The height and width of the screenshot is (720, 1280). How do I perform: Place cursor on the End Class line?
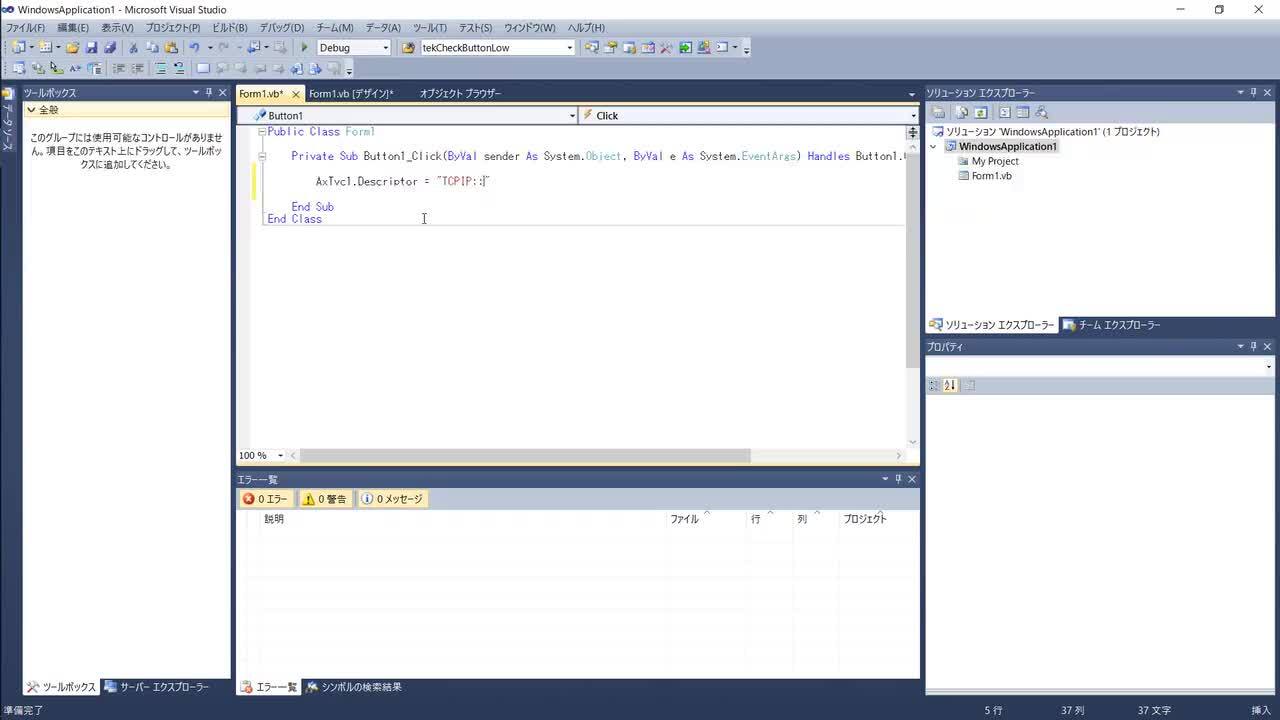(294, 219)
